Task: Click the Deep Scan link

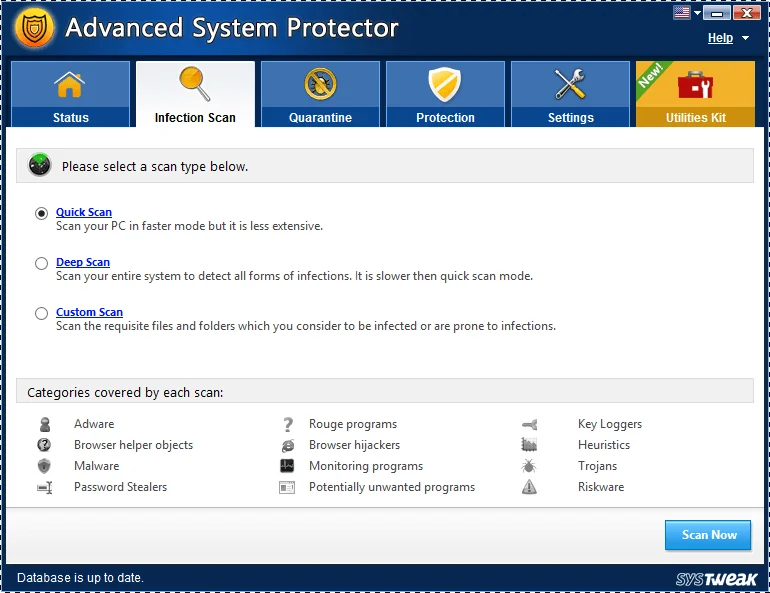Action: pyautogui.click(x=83, y=262)
